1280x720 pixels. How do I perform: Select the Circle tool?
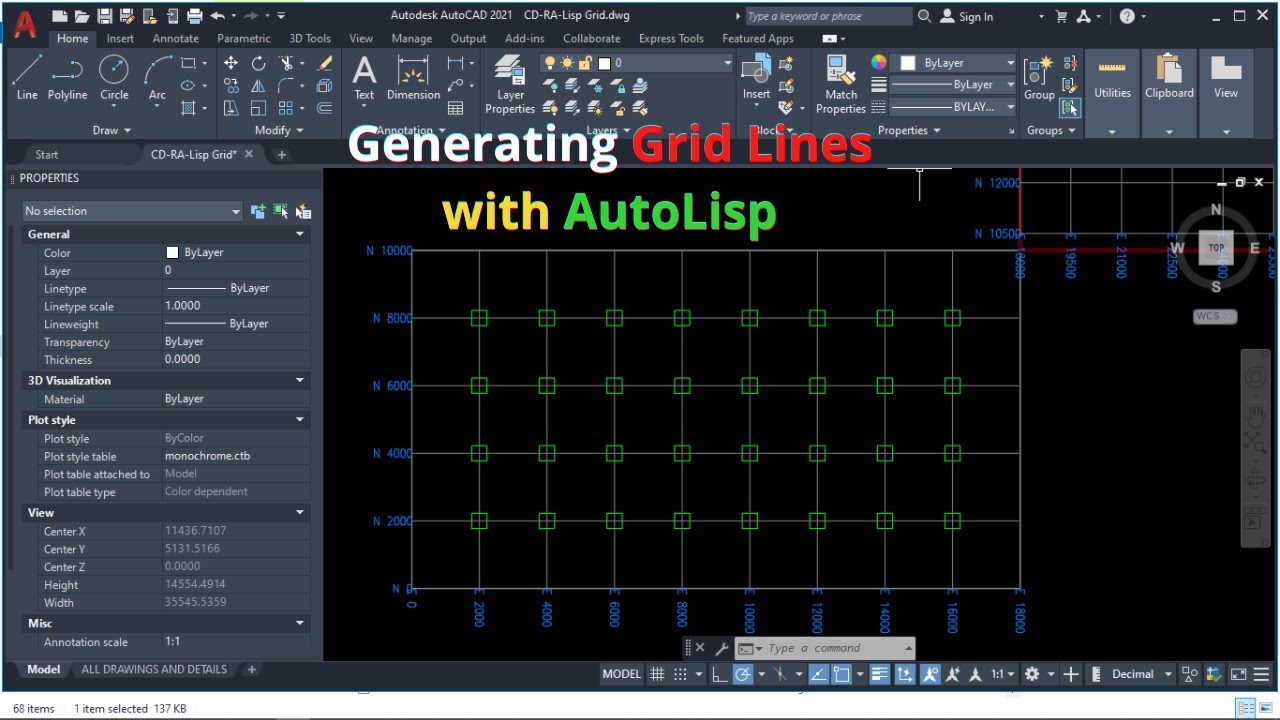pyautogui.click(x=114, y=78)
